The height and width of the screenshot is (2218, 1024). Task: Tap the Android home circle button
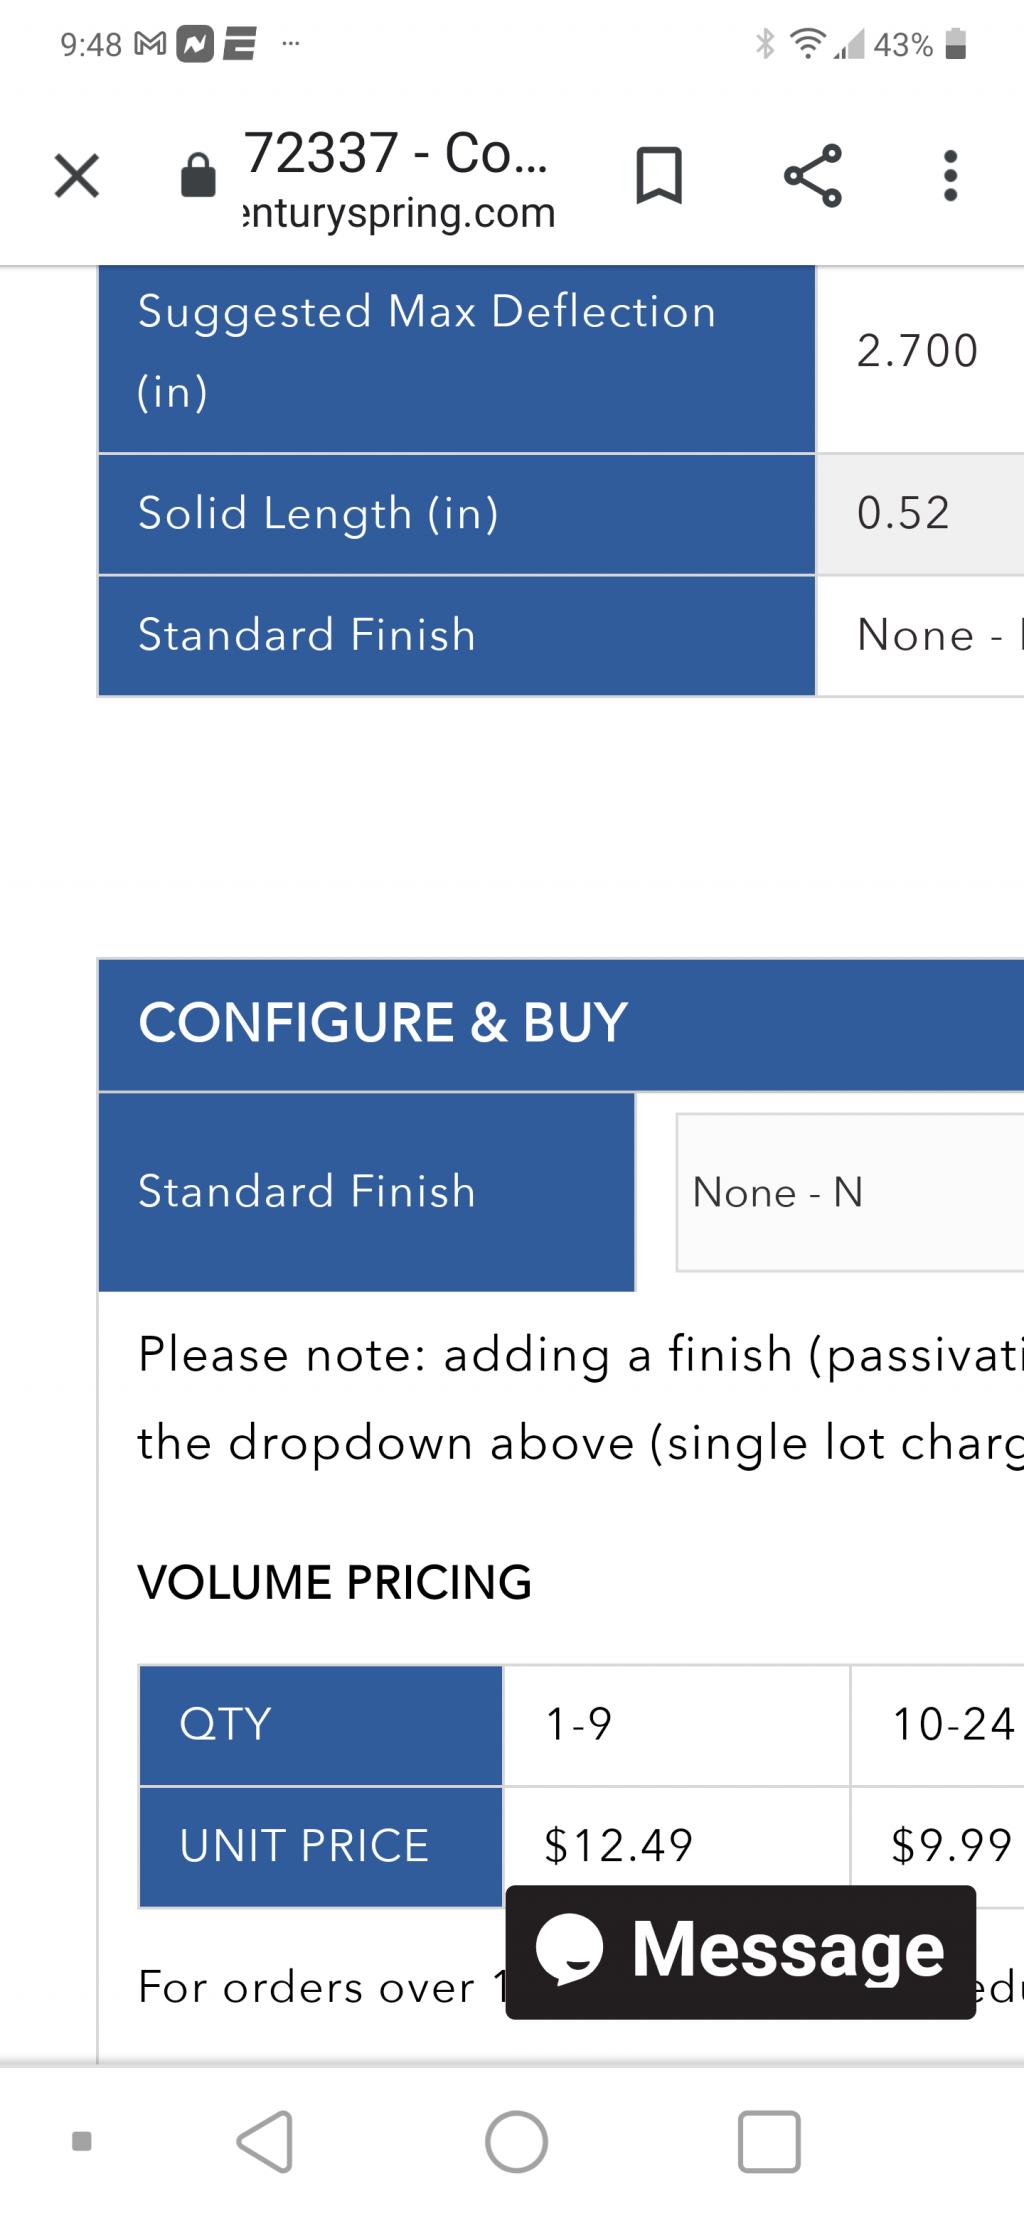516,2142
